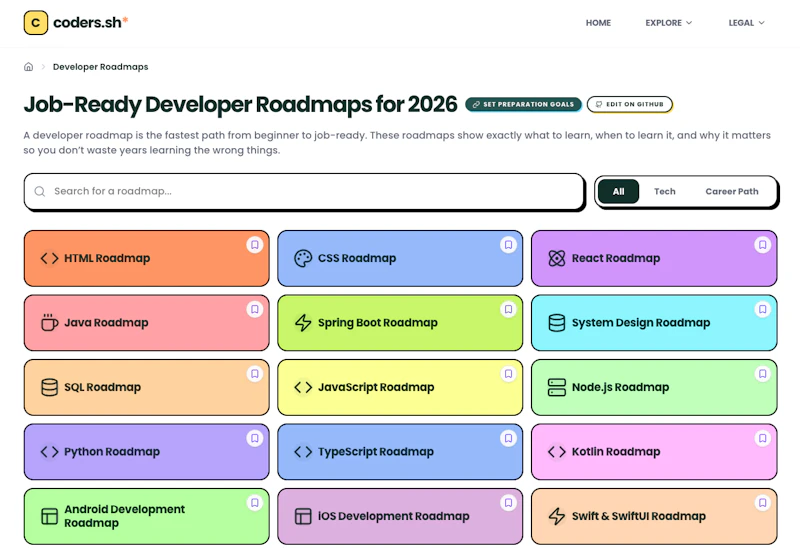Click the server icon on Node.js Roadmap
Viewport: 800px width, 548px height.
tap(557, 387)
